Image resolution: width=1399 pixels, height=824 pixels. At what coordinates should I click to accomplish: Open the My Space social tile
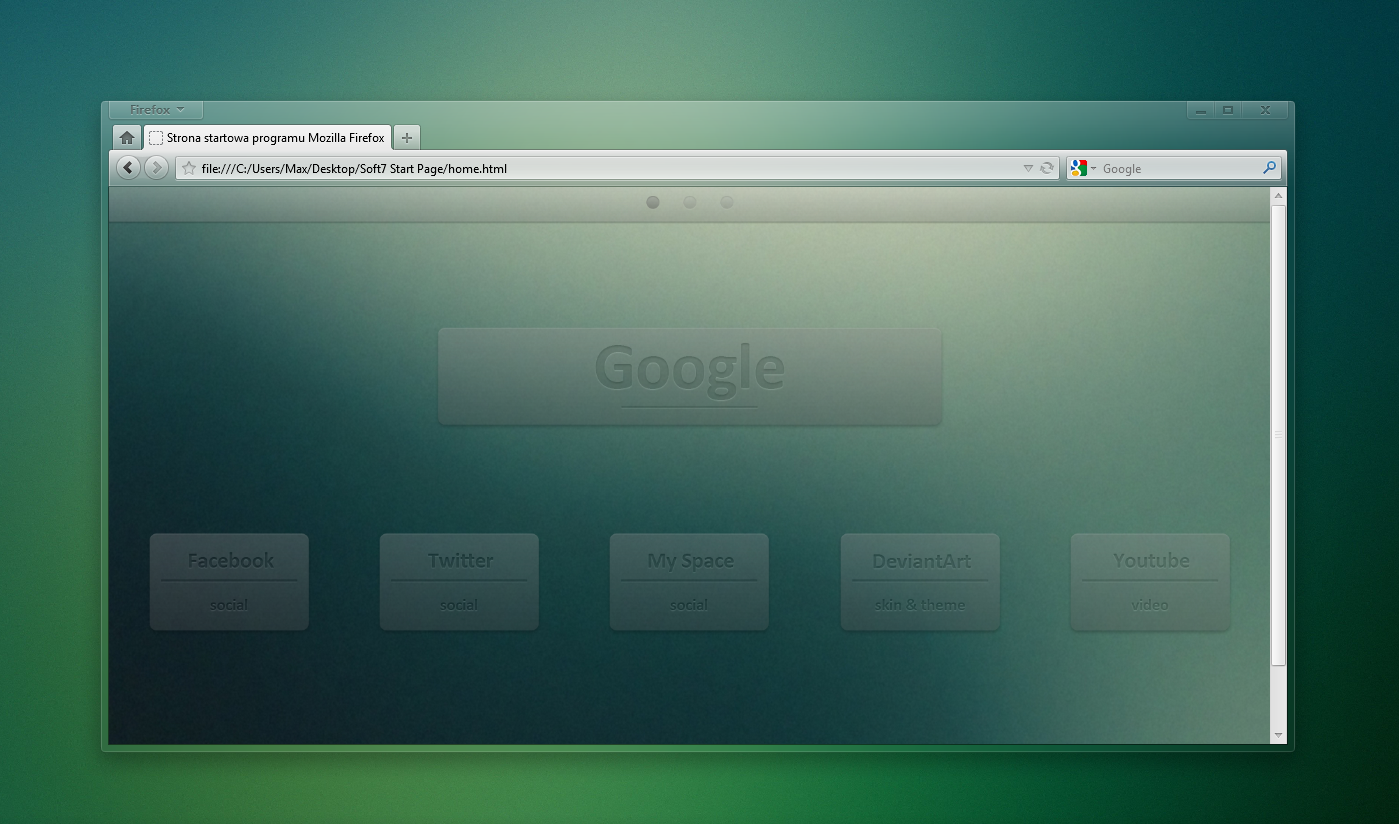pos(689,582)
